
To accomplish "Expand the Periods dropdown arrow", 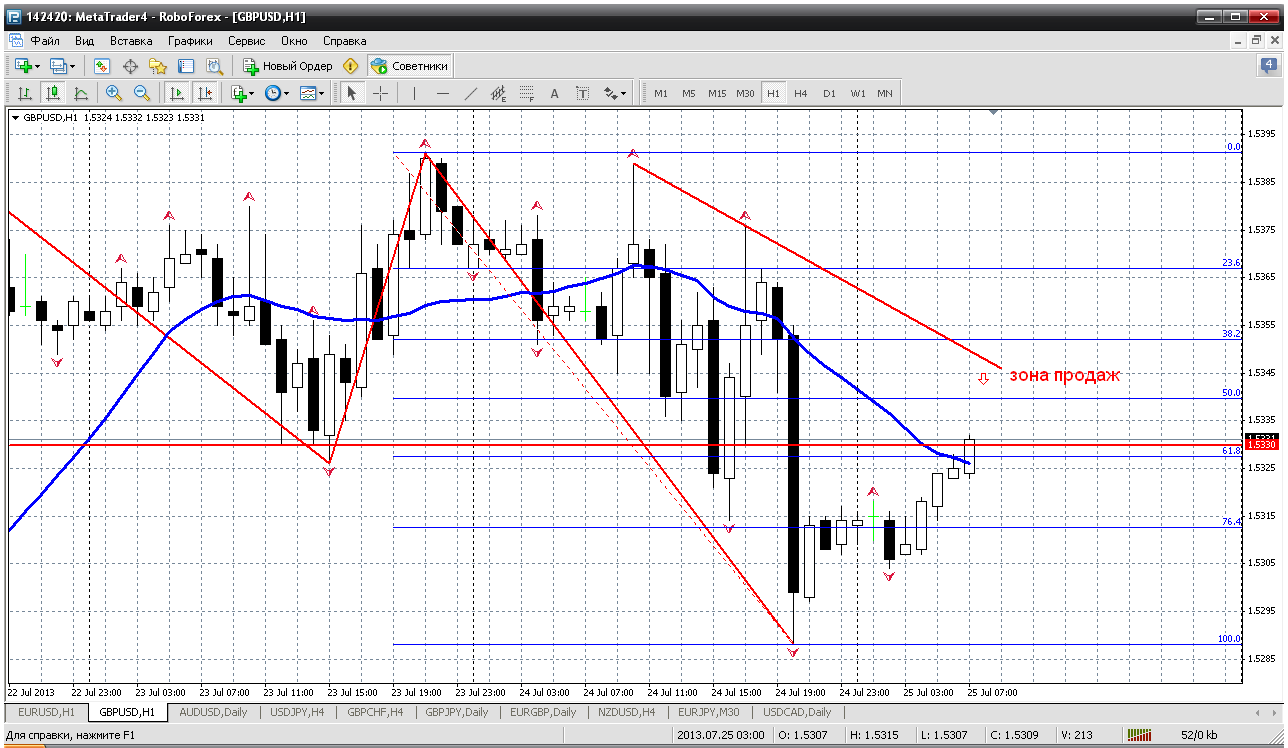I will coord(286,93).
